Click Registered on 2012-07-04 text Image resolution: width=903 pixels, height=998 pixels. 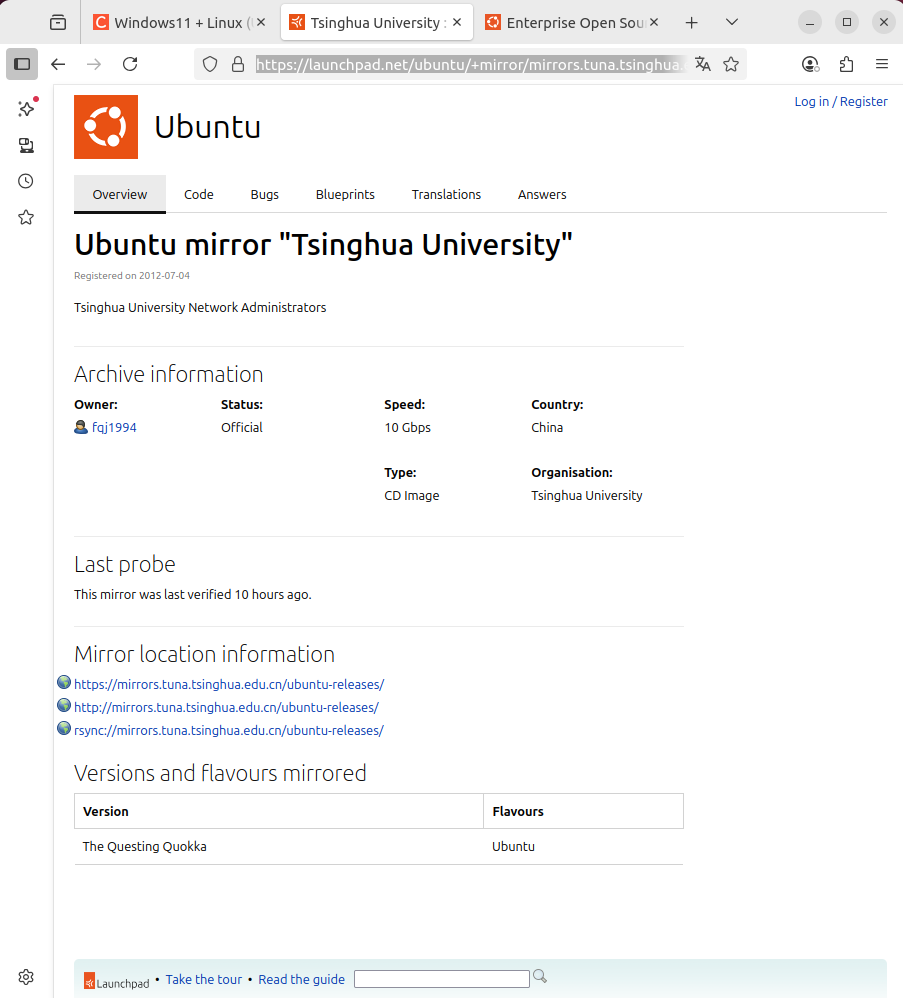pos(132,276)
